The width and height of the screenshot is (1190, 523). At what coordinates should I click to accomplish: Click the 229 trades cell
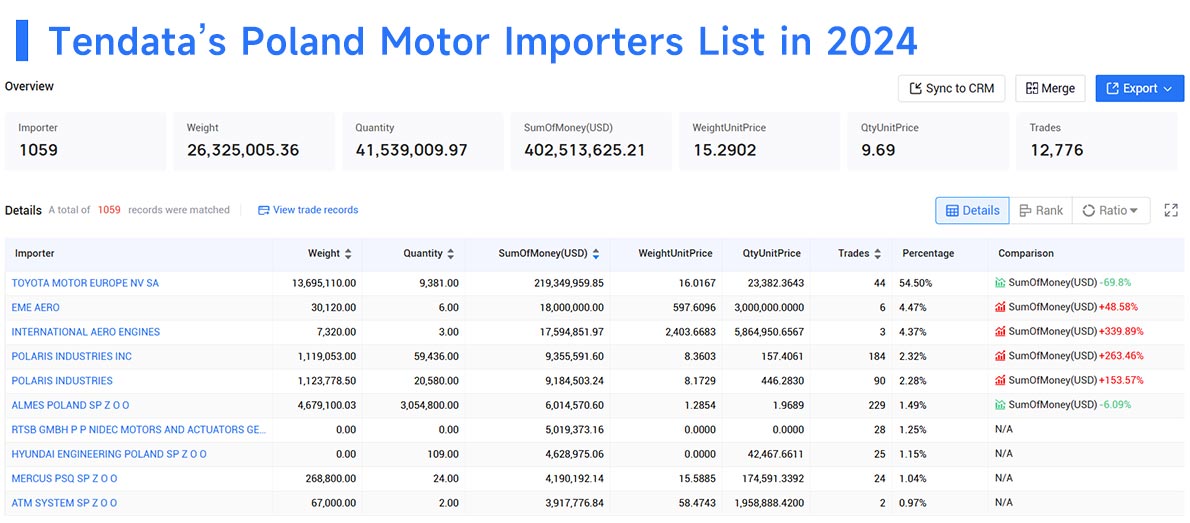[x=876, y=405]
